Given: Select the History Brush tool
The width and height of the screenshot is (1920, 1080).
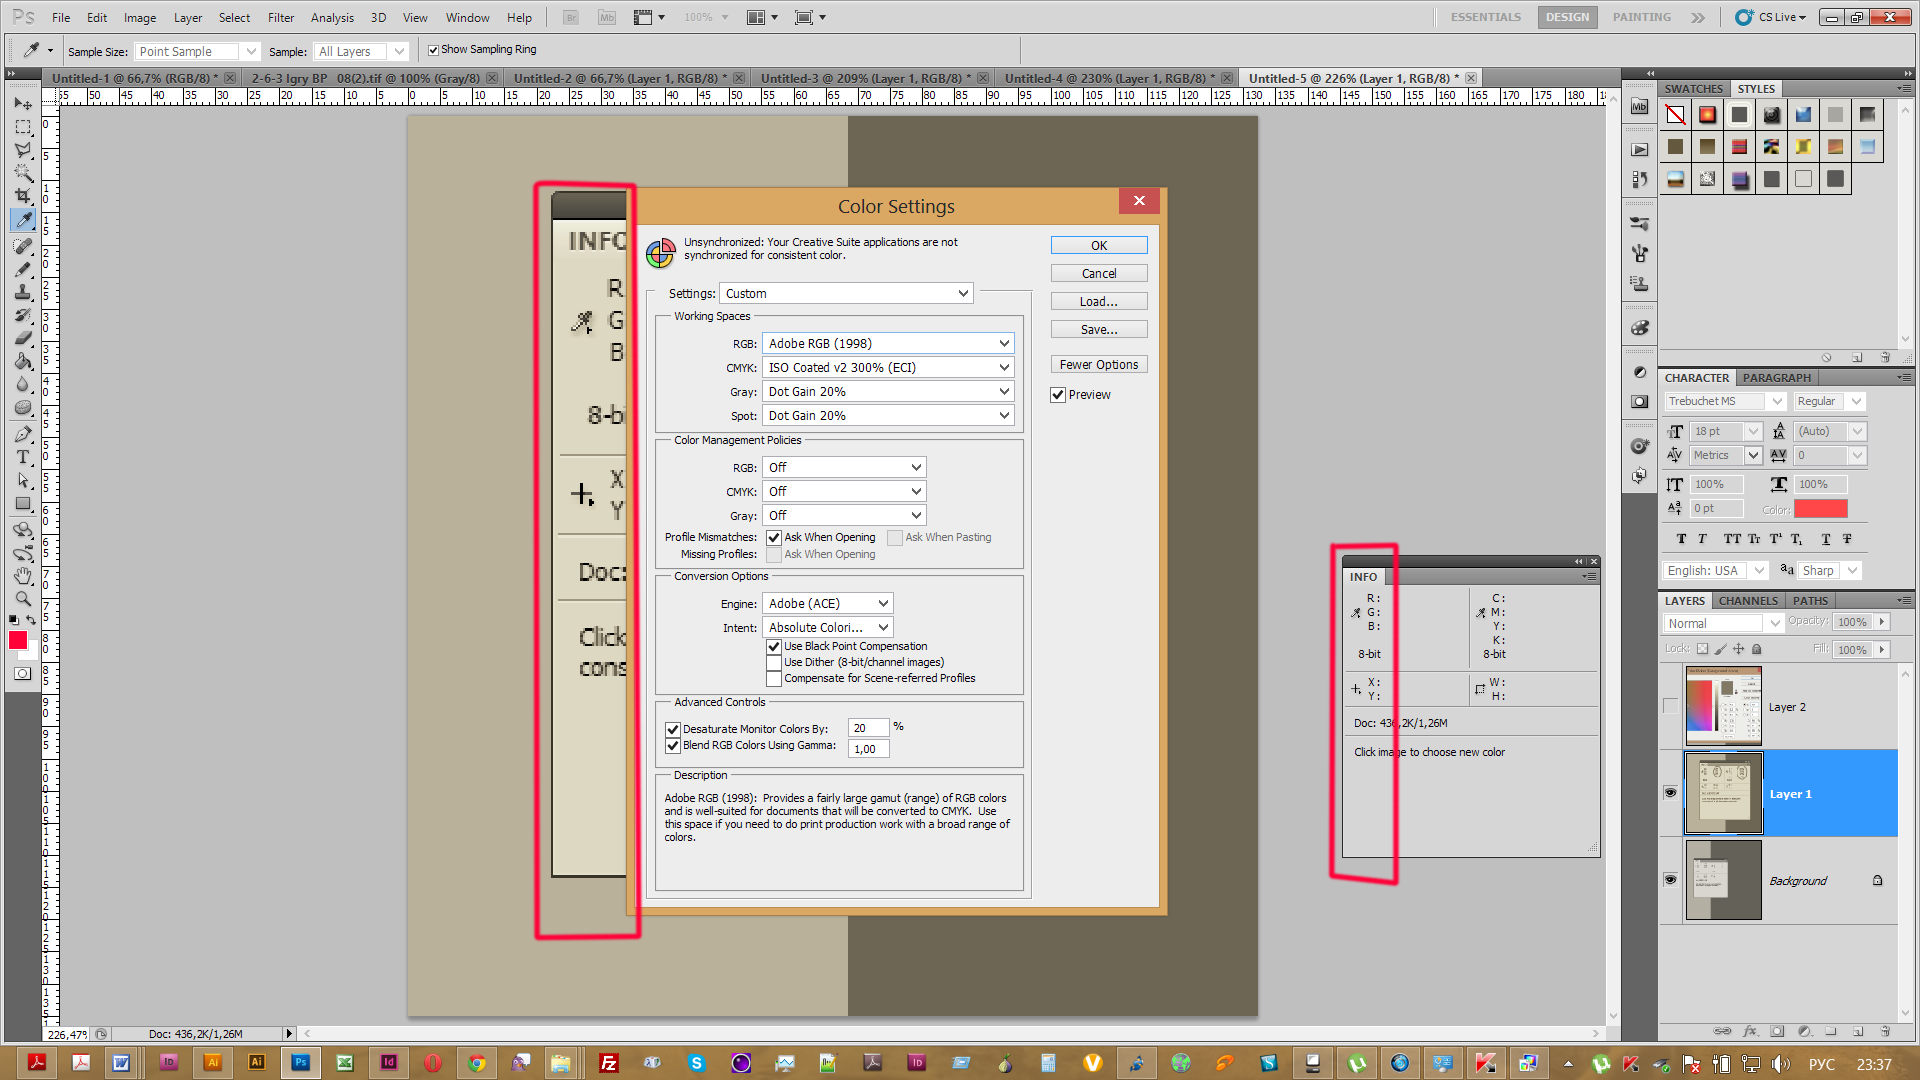Looking at the screenshot, I should point(23,315).
